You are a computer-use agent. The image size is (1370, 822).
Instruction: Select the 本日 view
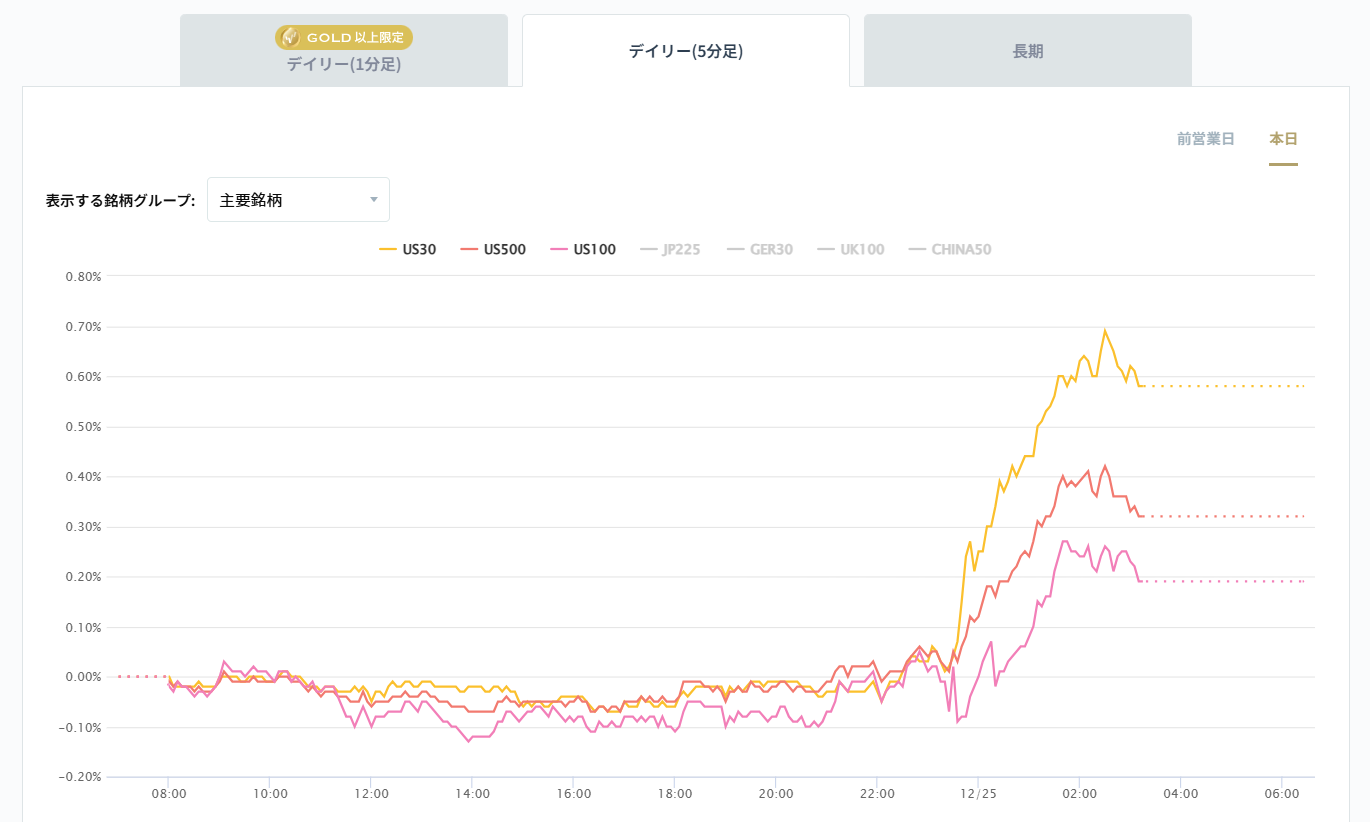pyautogui.click(x=1283, y=139)
